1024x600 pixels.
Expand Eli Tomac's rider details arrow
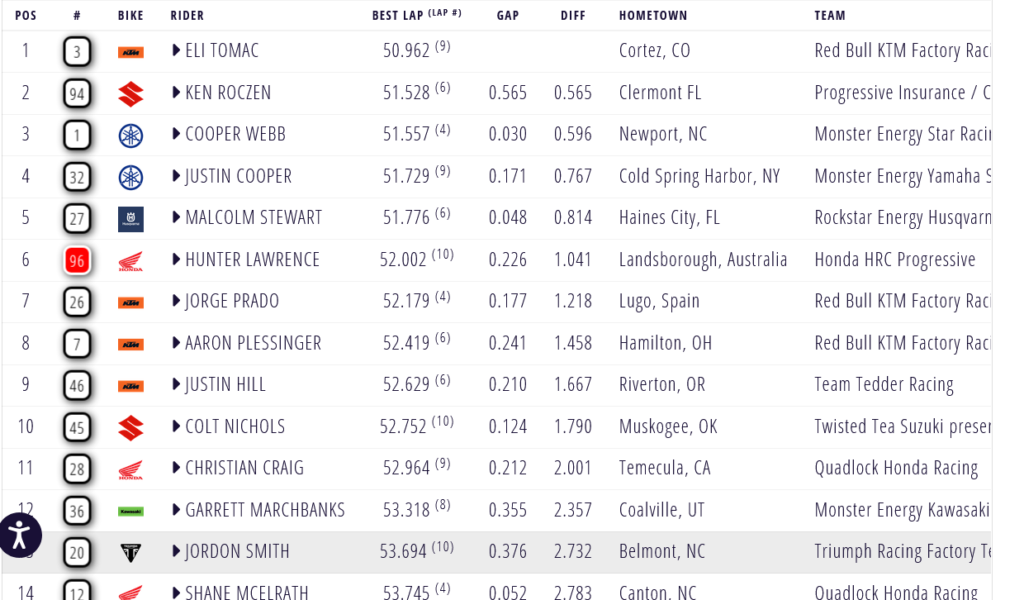coord(177,51)
